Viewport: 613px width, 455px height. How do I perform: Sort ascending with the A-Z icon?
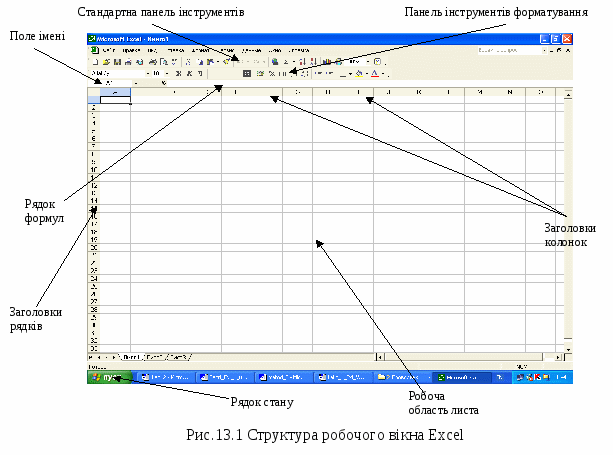pyautogui.click(x=302, y=62)
